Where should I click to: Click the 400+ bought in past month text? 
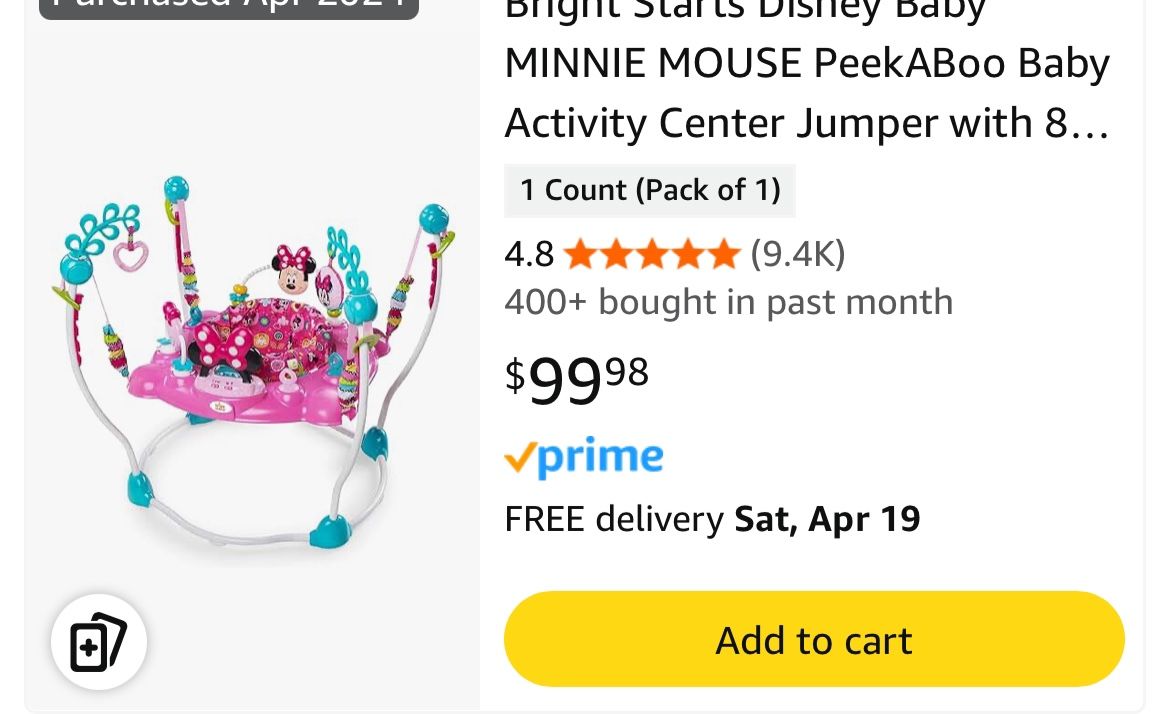click(728, 300)
